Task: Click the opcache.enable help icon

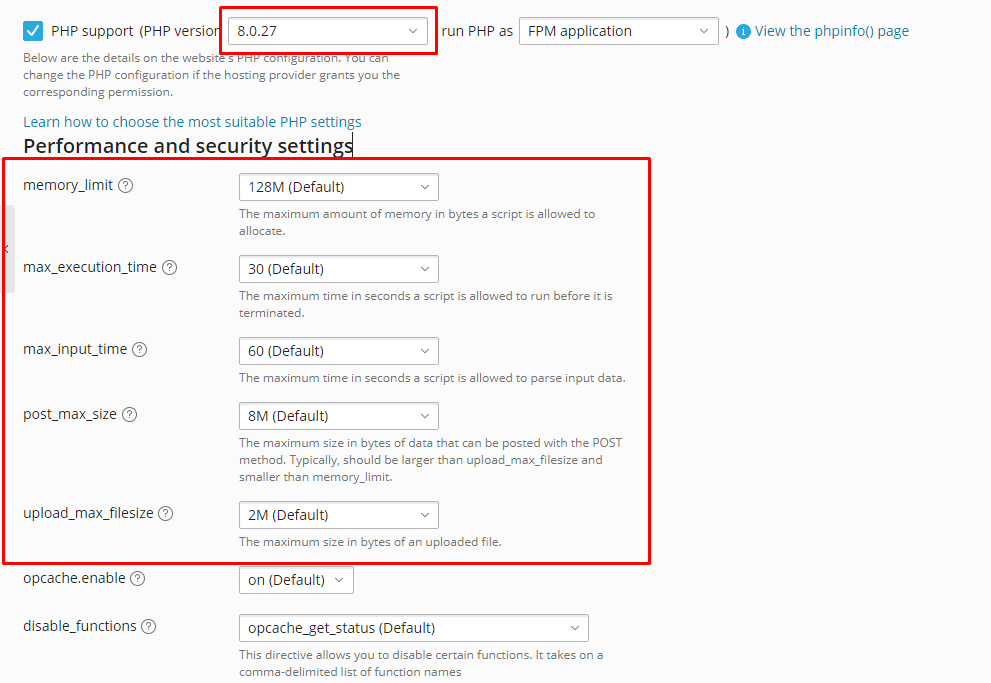Action: (137, 577)
